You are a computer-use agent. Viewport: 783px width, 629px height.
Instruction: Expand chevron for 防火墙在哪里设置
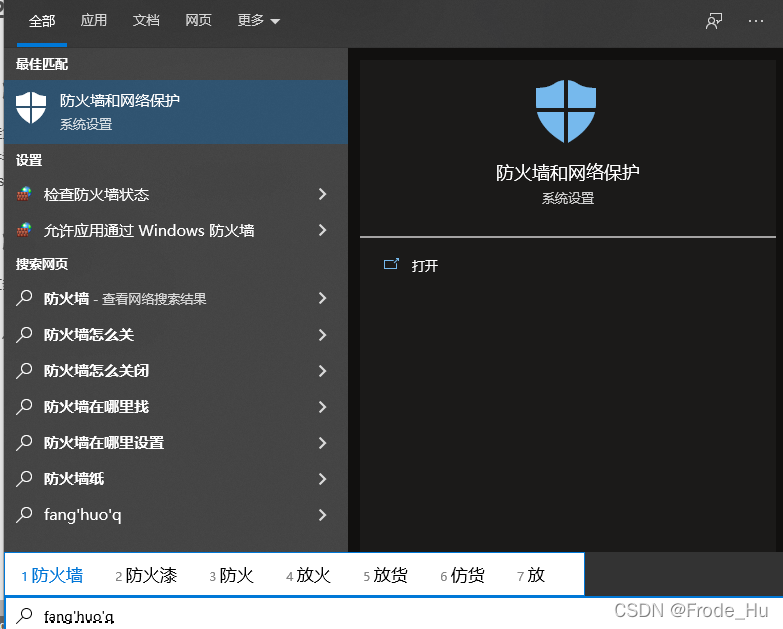[323, 442]
